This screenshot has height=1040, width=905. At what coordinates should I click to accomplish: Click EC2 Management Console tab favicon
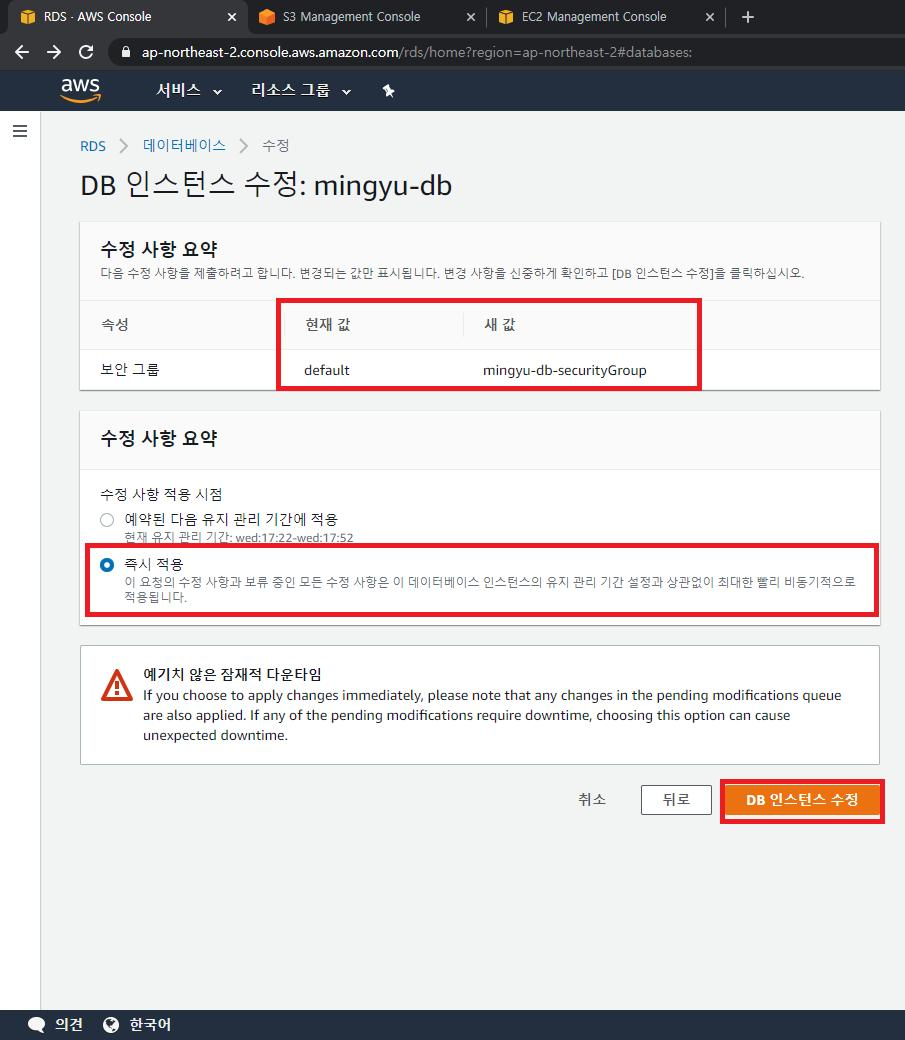point(506,17)
